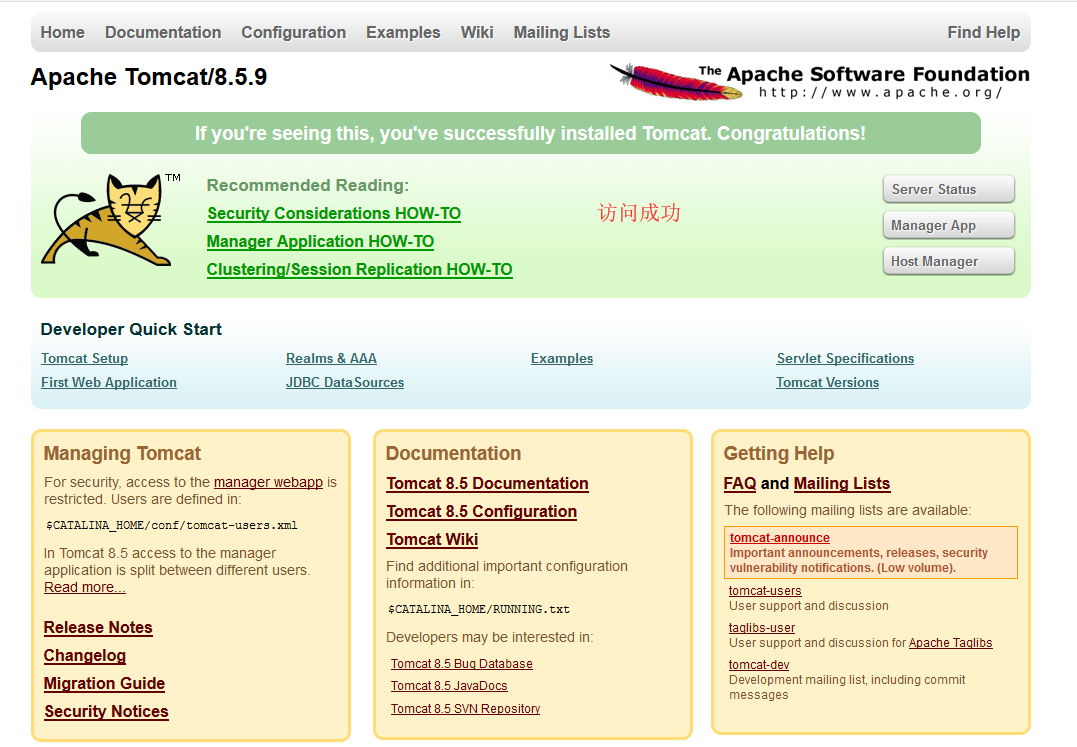The width and height of the screenshot is (1077, 747).
Task: Click the Read more... link
Action: (84, 587)
